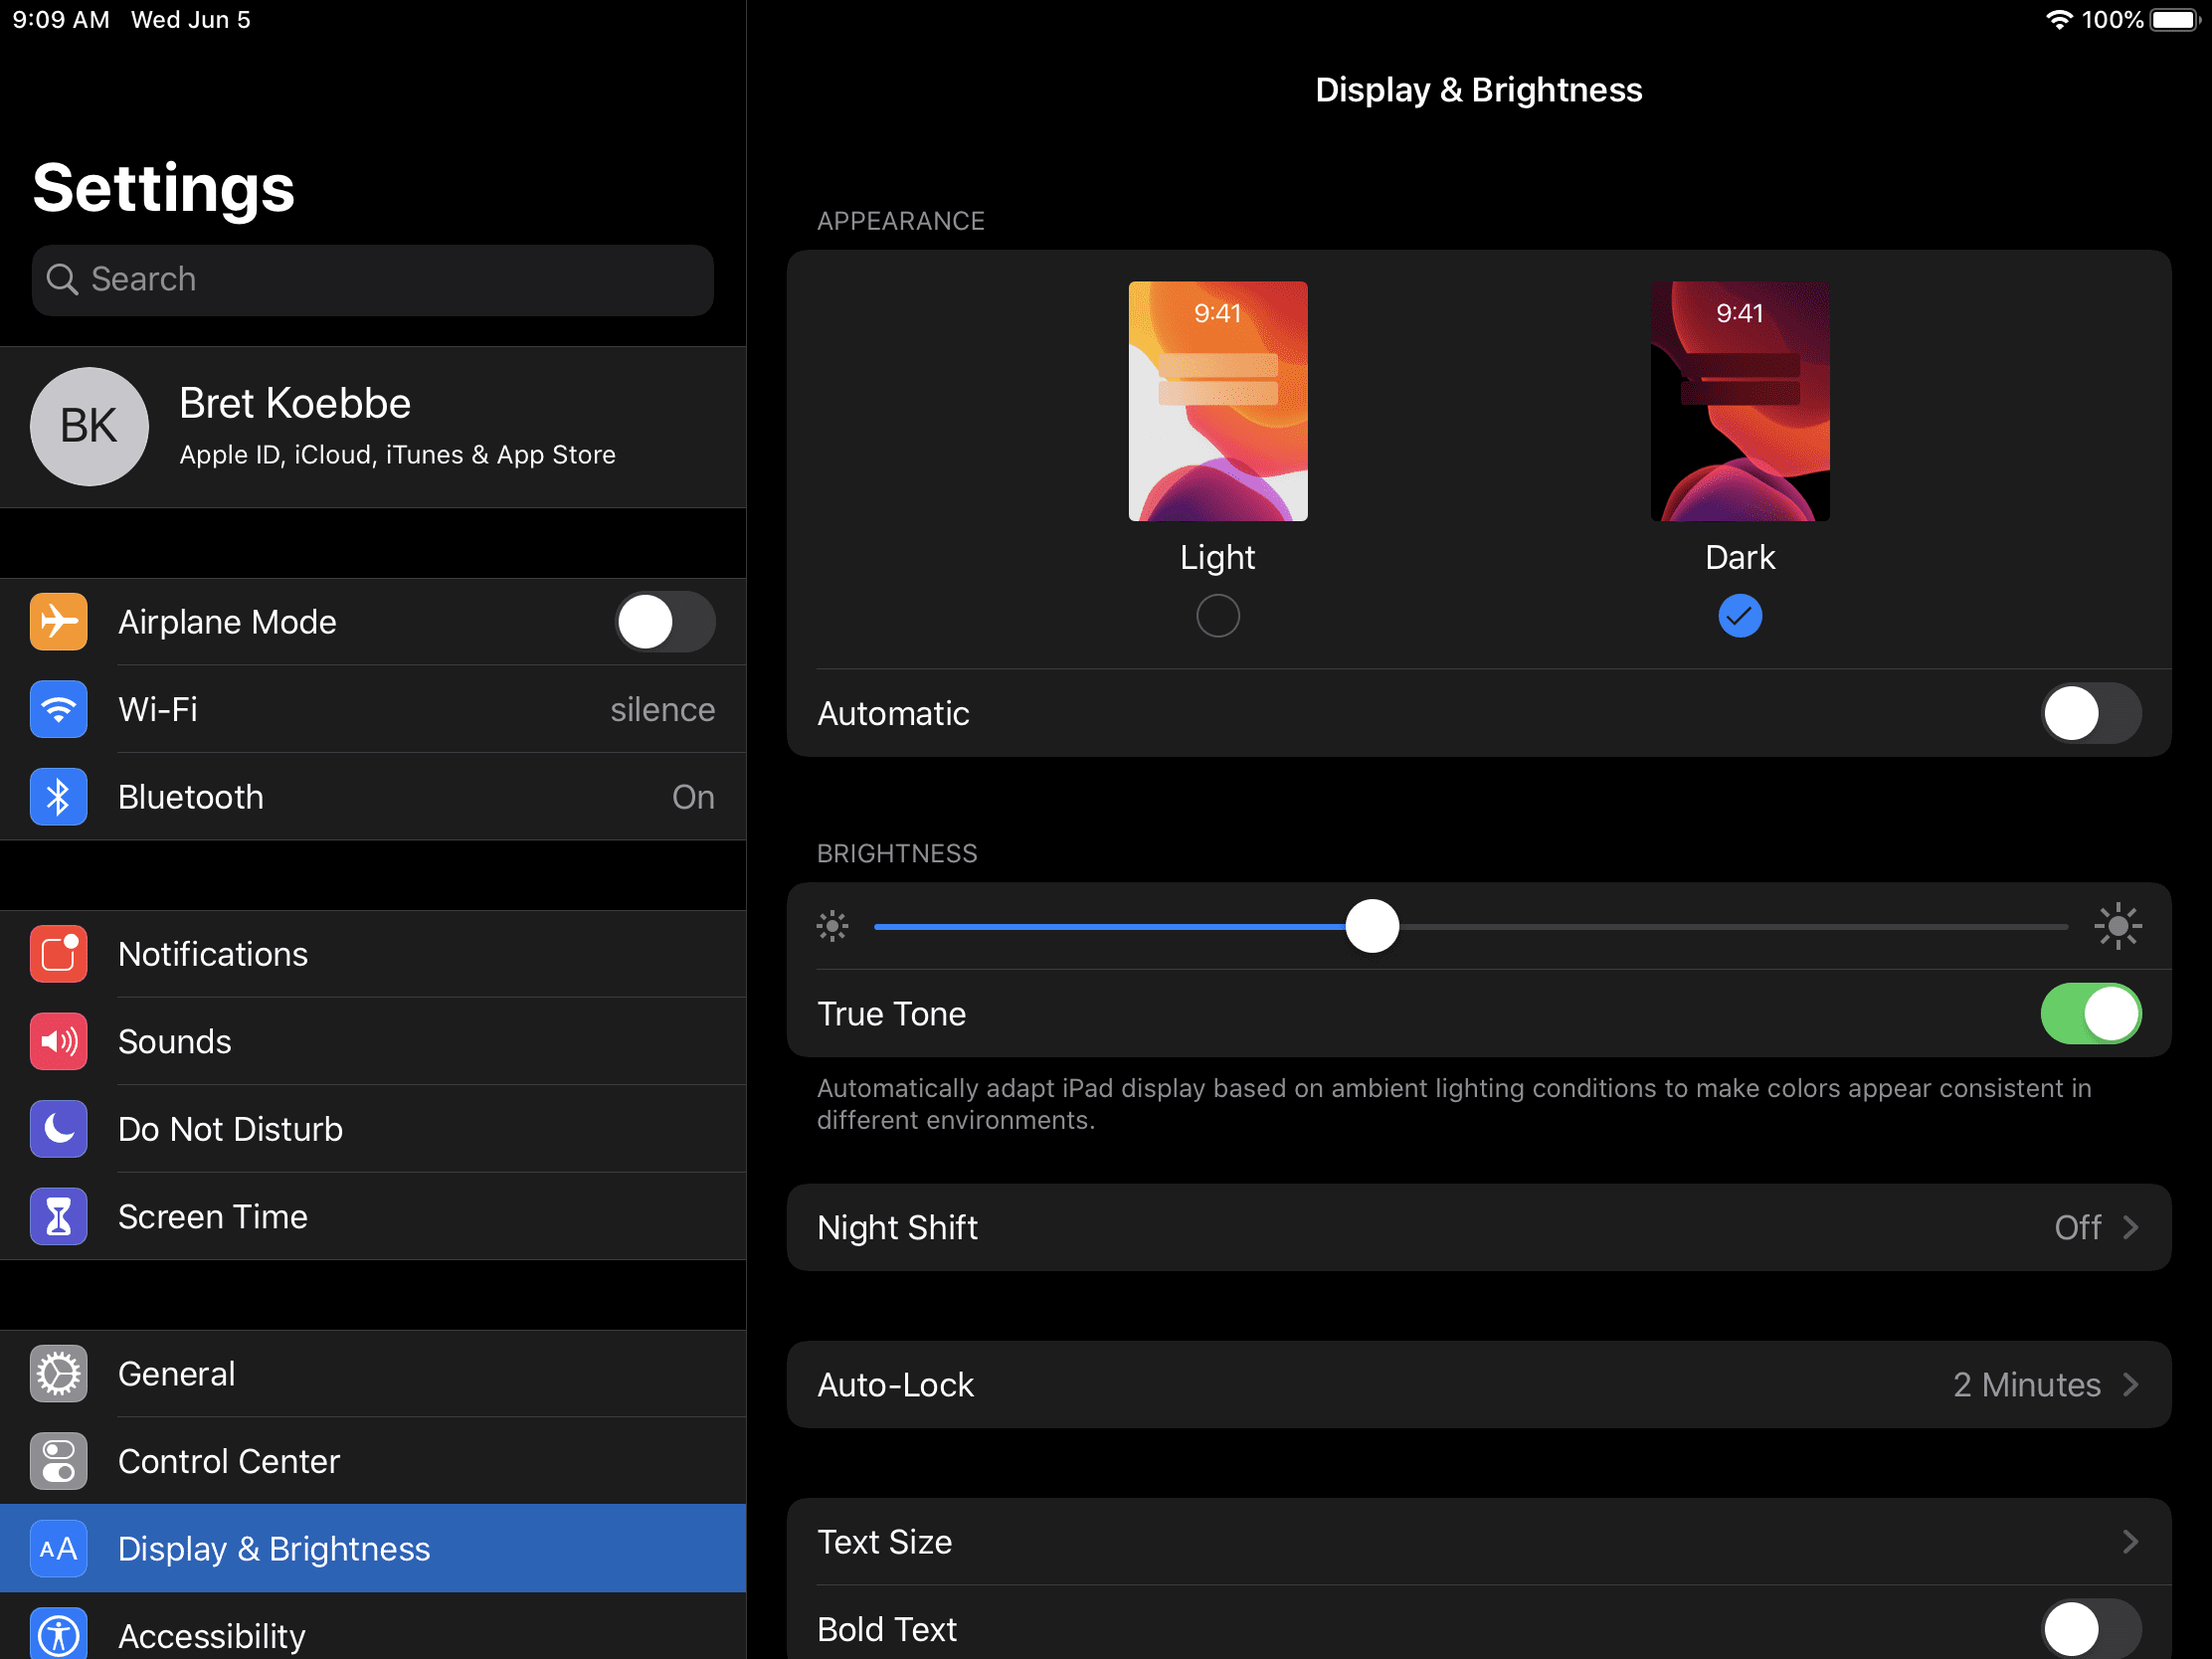Click the orange Airplane Mode icon
The width and height of the screenshot is (2212, 1659).
[x=58, y=622]
